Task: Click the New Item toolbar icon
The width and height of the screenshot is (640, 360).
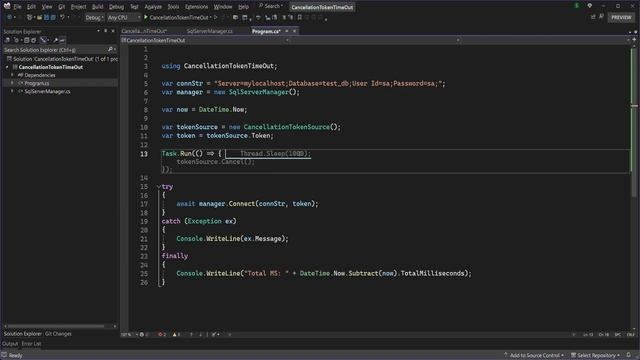Action: pos(29,18)
